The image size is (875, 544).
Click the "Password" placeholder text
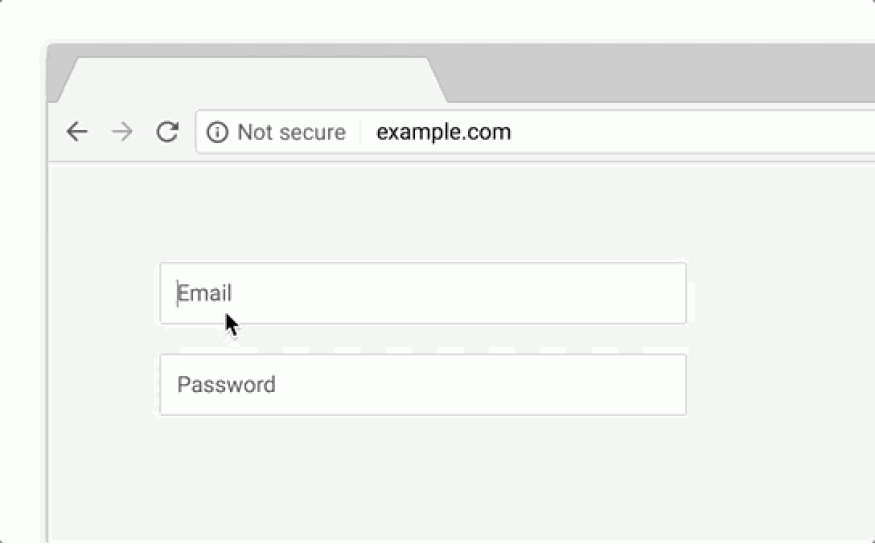pyautogui.click(x=226, y=384)
